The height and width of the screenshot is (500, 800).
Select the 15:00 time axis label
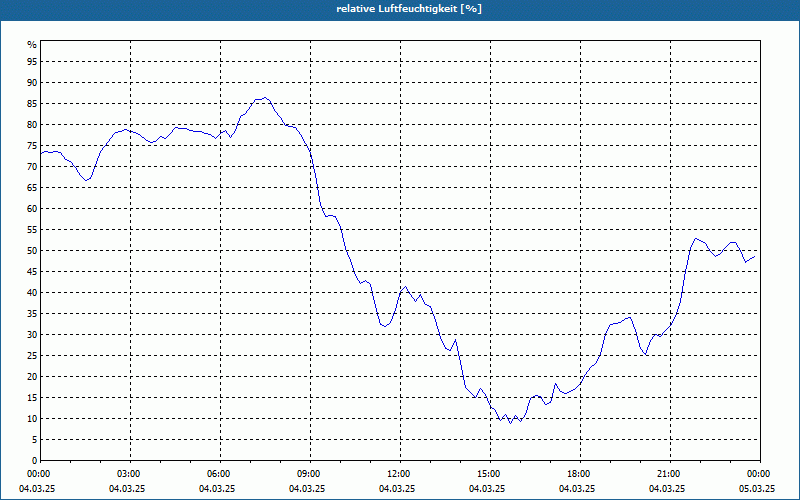[490, 474]
